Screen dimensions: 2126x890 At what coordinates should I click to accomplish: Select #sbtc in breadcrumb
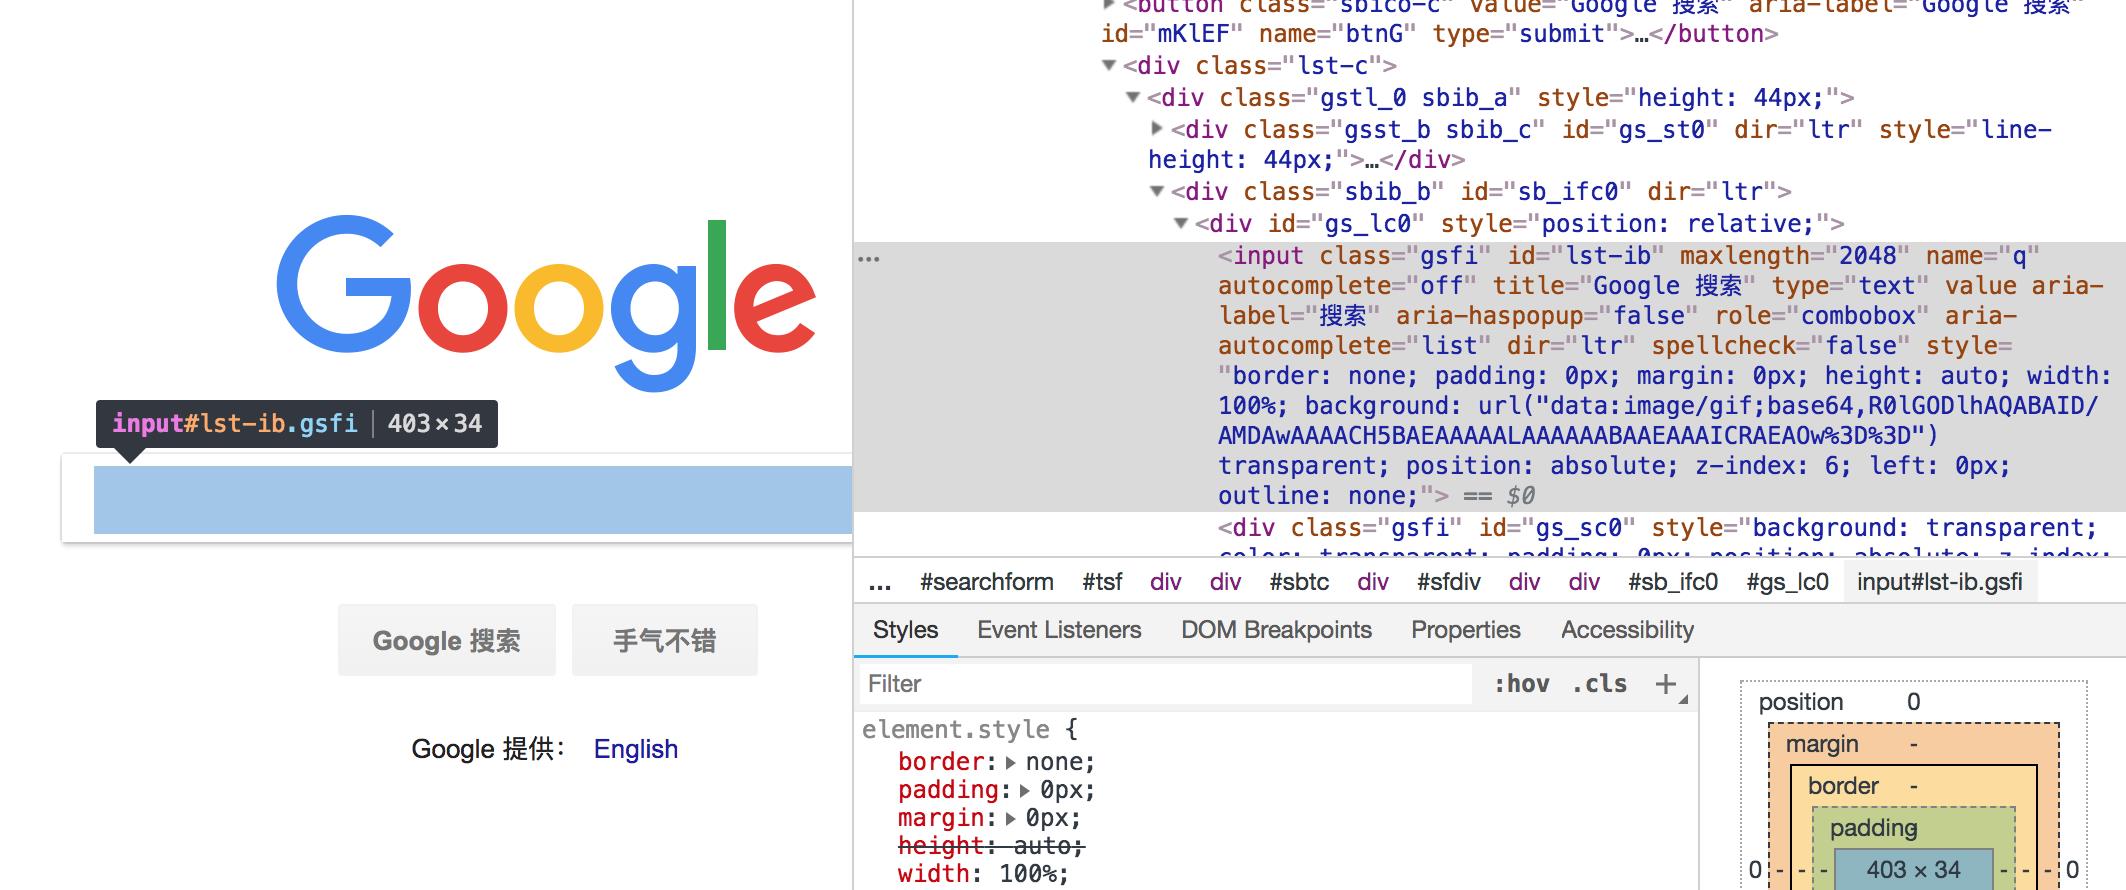click(1299, 582)
